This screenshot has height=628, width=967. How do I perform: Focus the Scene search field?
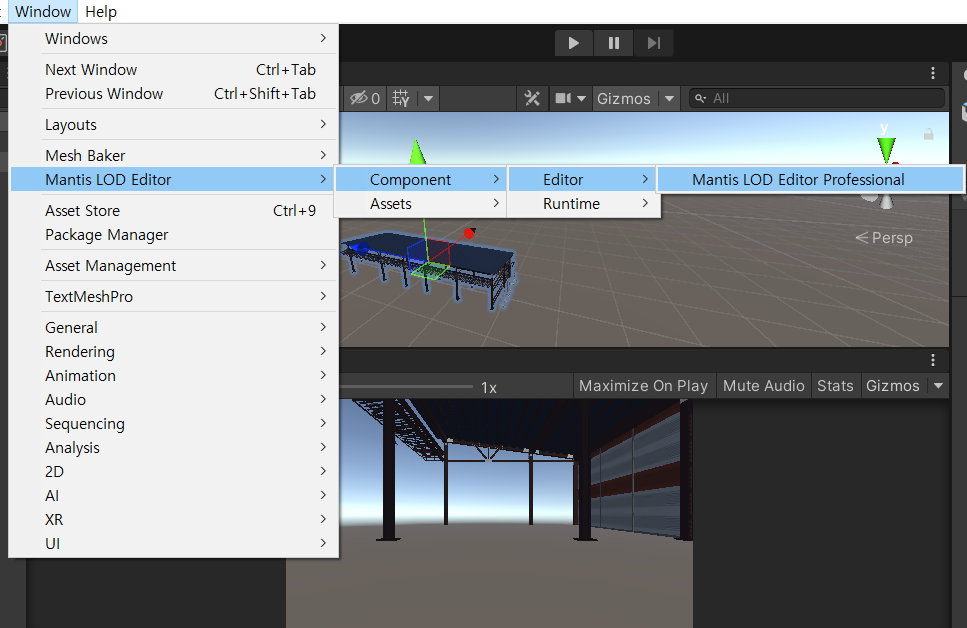[817, 98]
